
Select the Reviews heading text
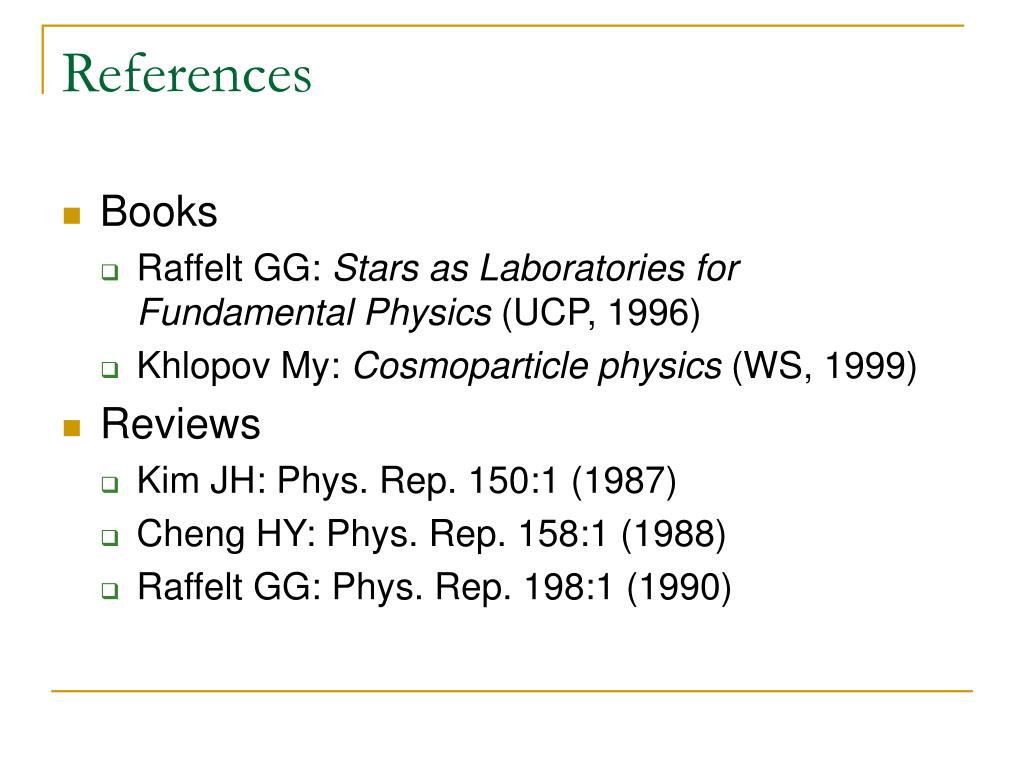pyautogui.click(x=180, y=424)
